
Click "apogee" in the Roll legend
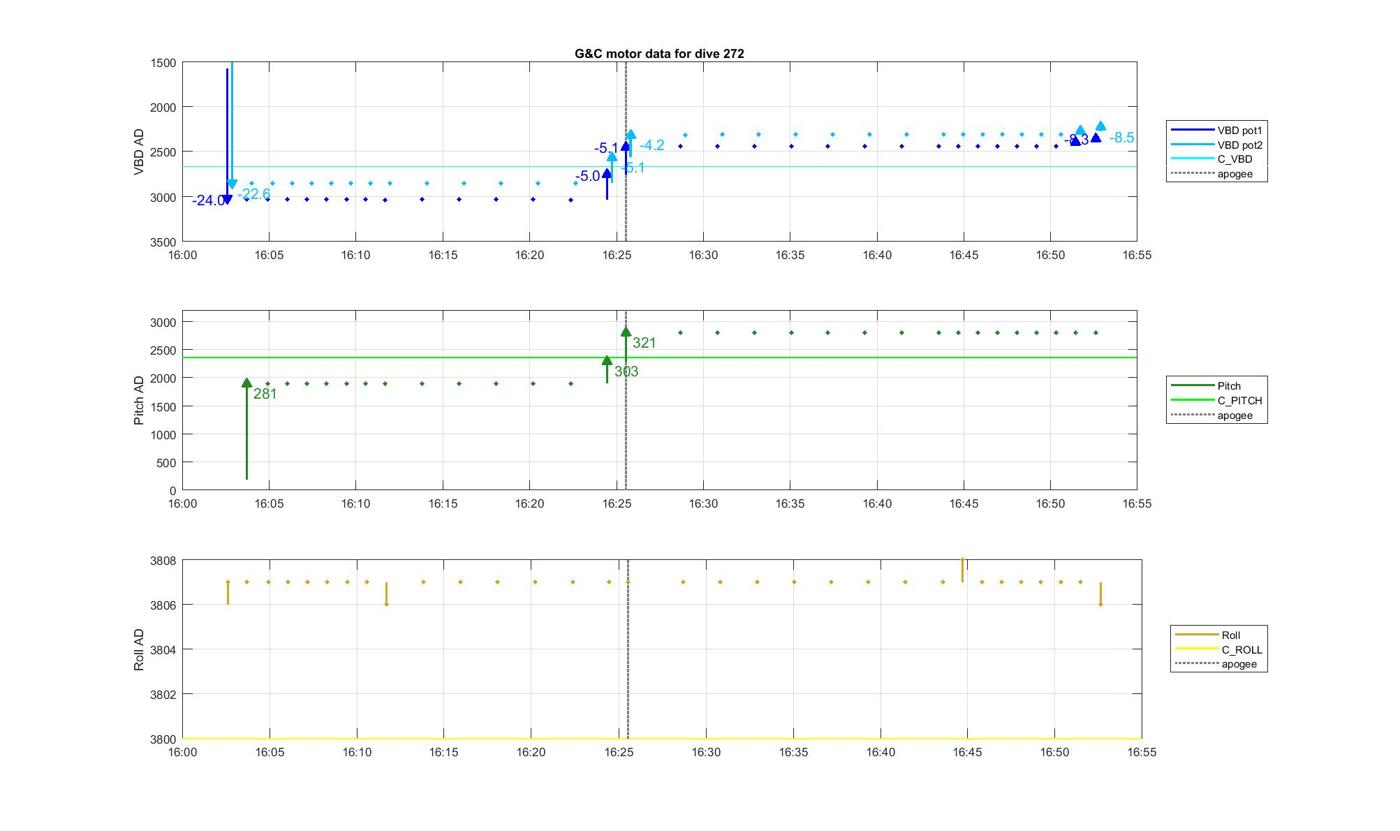coord(1217,664)
